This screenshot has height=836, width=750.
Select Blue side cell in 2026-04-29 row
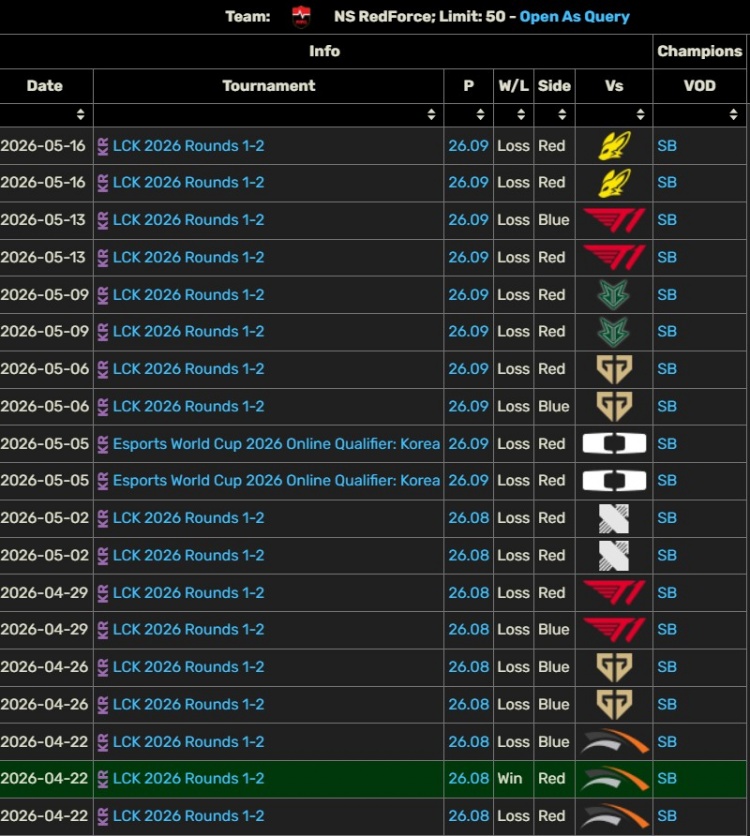[x=554, y=630]
